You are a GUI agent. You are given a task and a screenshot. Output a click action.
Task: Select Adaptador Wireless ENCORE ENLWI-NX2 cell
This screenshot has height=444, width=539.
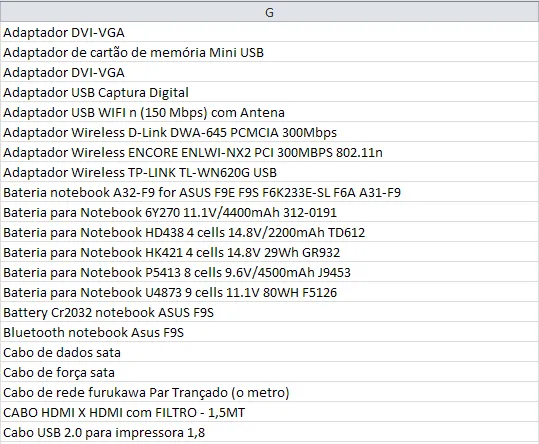click(x=270, y=152)
